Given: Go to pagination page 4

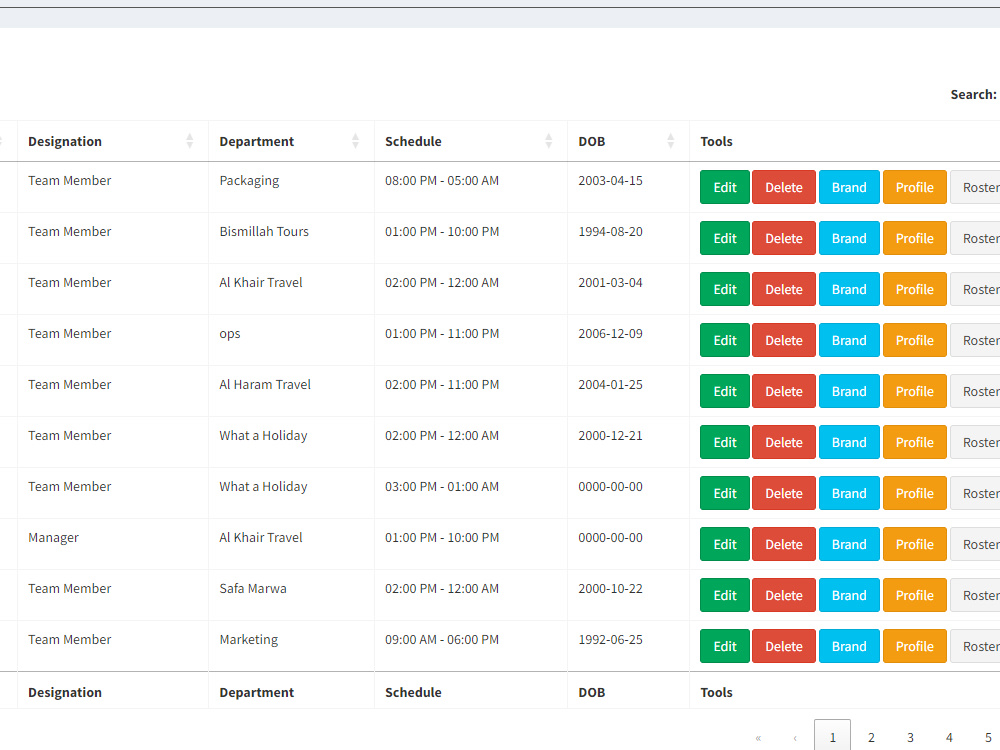Looking at the screenshot, I should coord(949,737).
